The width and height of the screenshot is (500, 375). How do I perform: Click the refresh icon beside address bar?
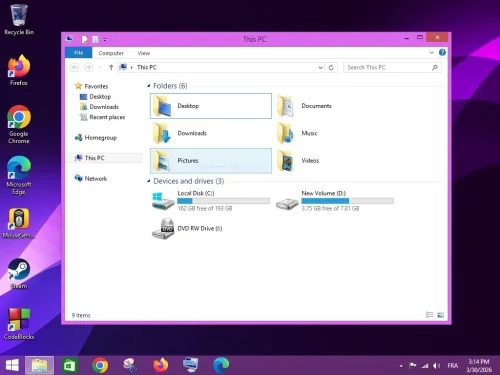pyautogui.click(x=331, y=67)
